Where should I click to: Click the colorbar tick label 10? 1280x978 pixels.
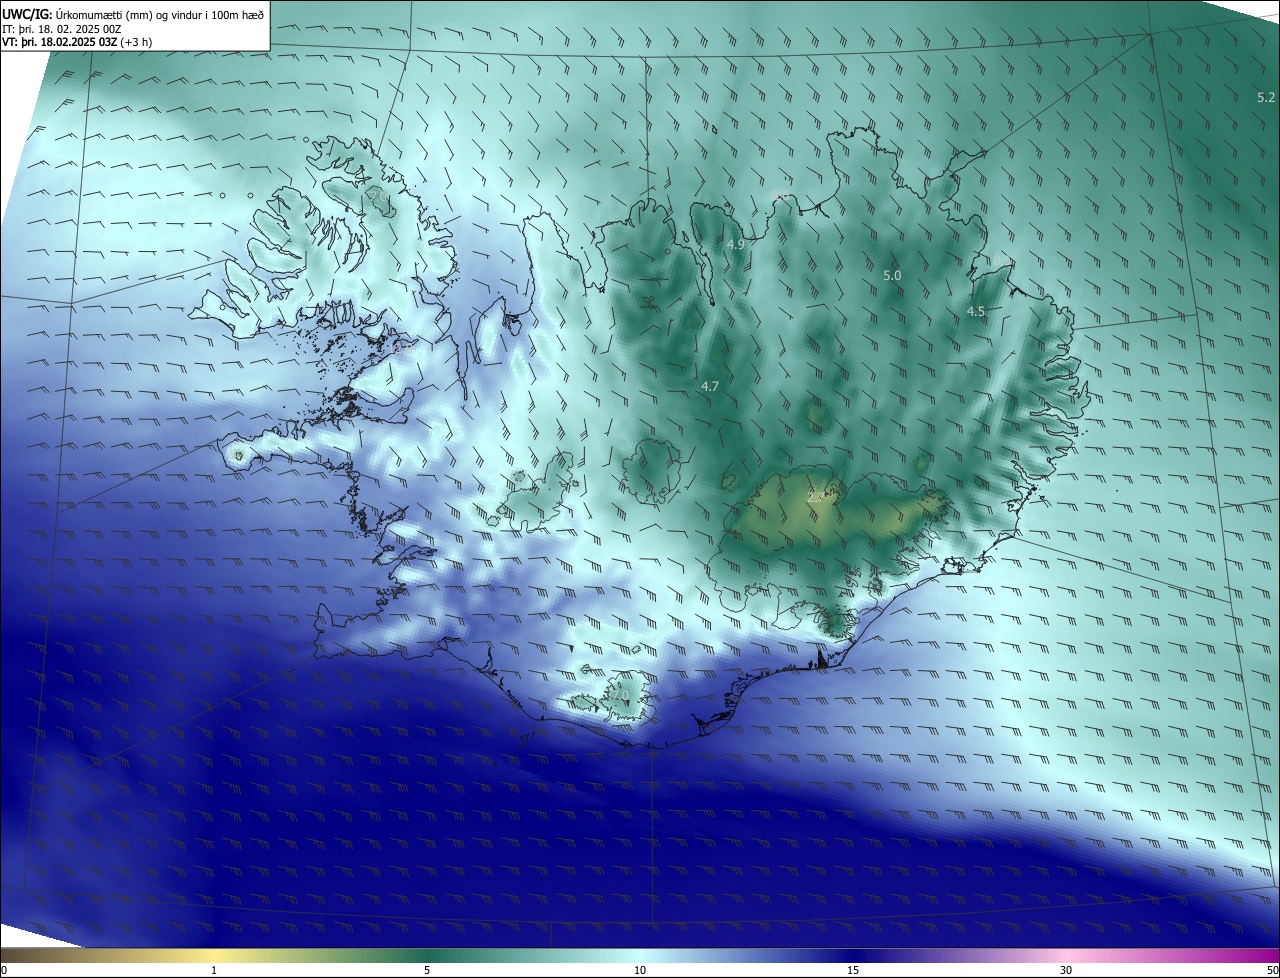(640, 970)
